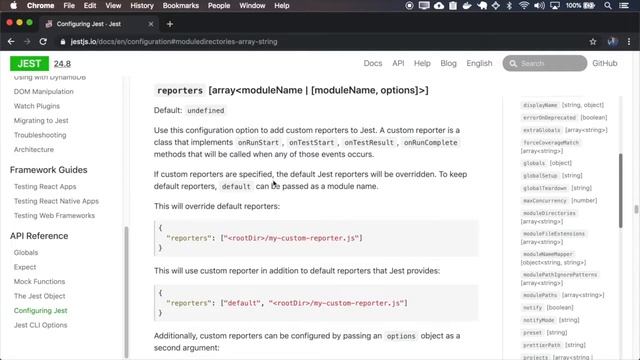Click the browser forward arrow
This screenshot has height=360, width=640.
click(x=27, y=42)
